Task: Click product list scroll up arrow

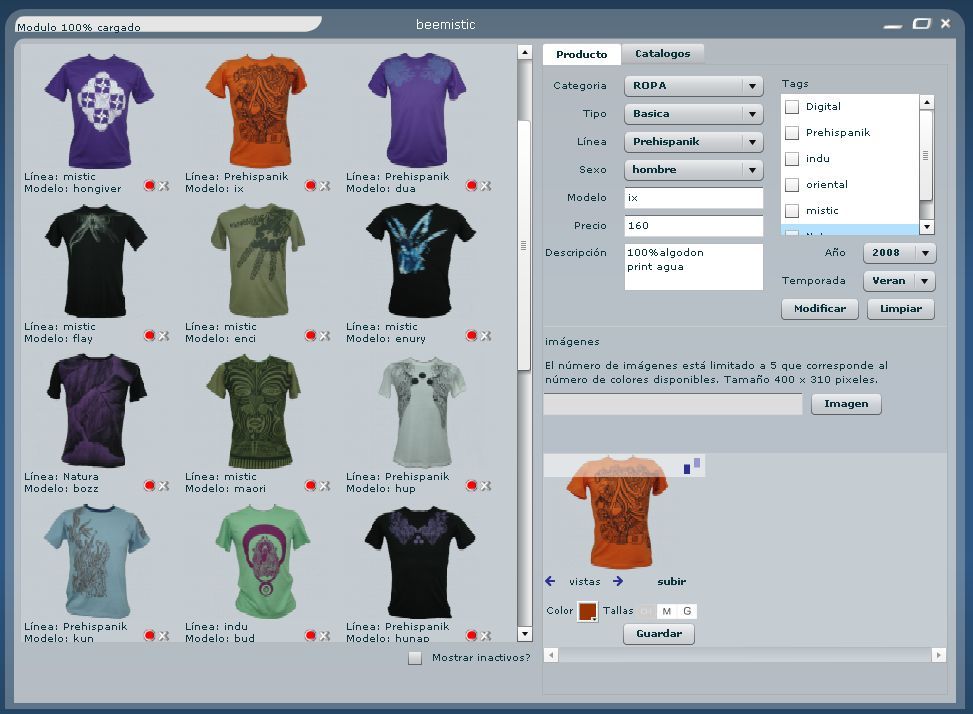Action: point(524,52)
